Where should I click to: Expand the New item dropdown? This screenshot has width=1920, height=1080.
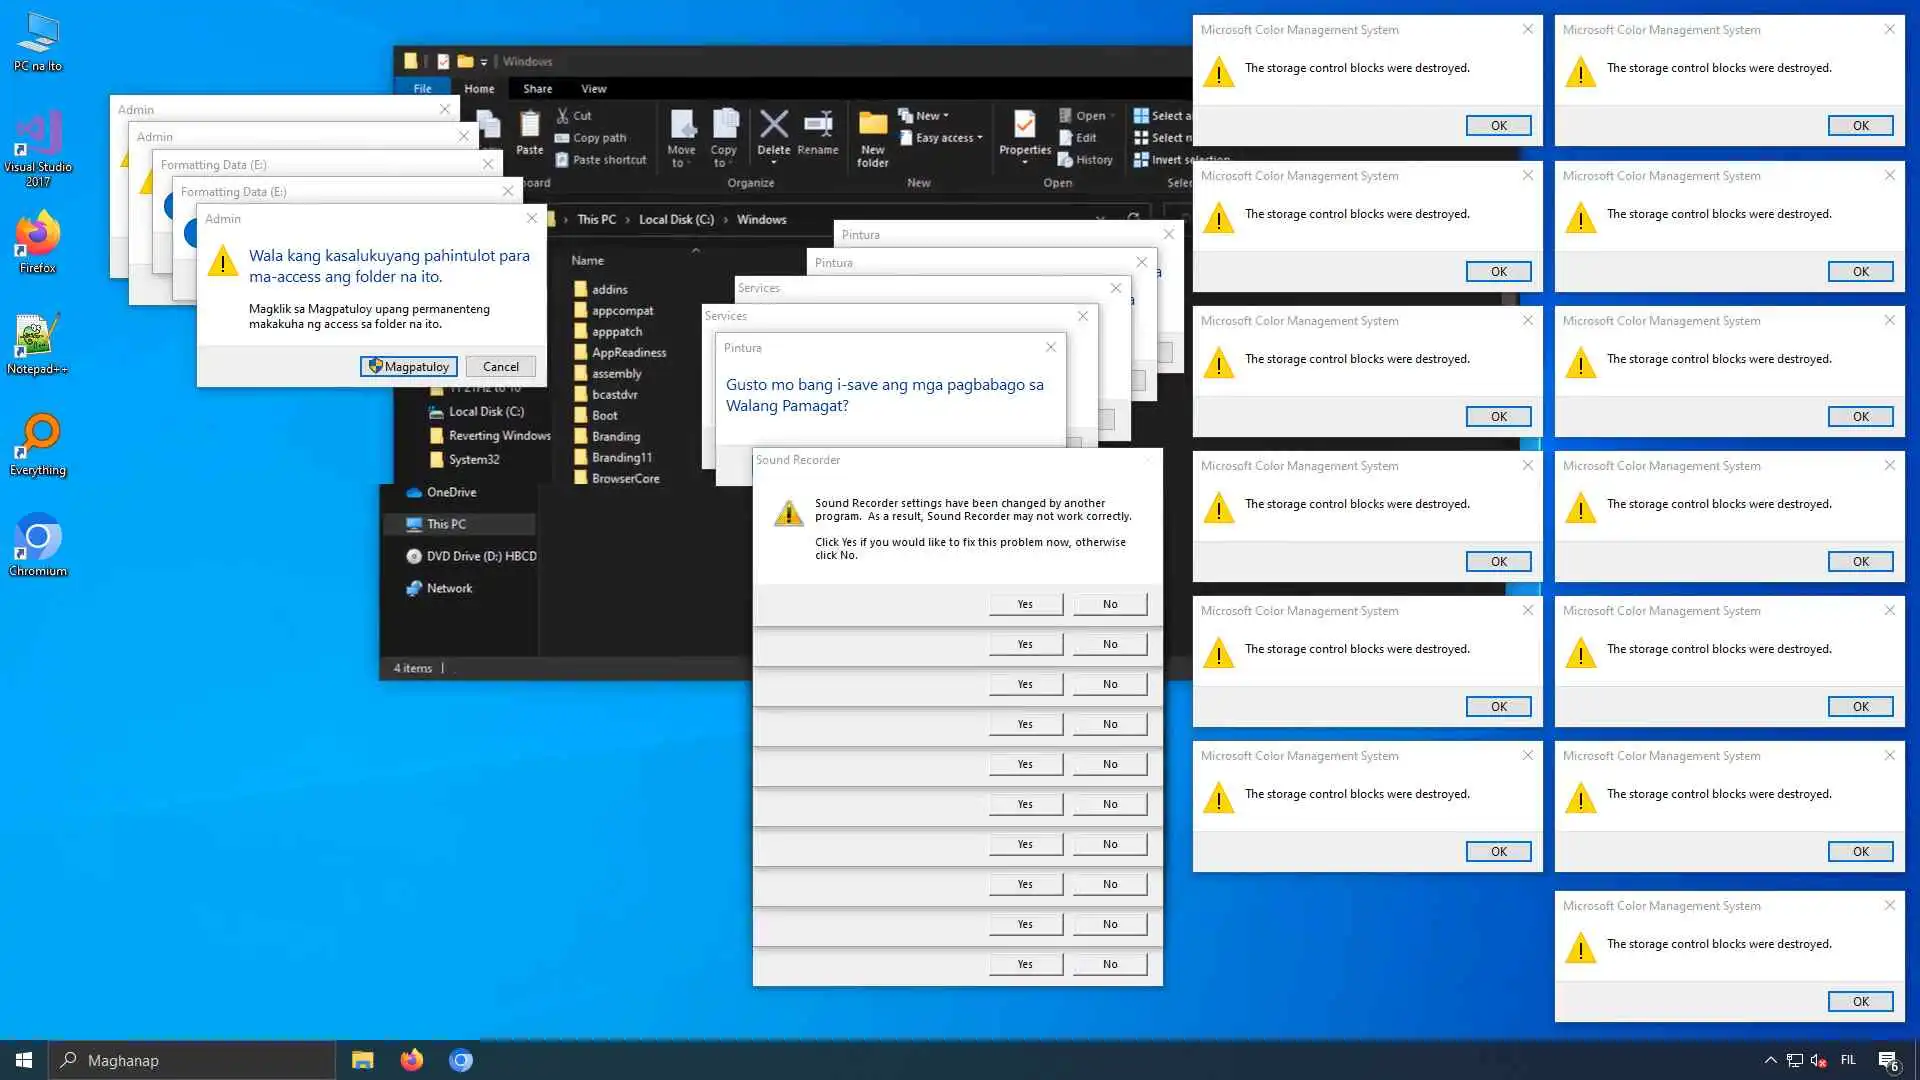tap(927, 116)
